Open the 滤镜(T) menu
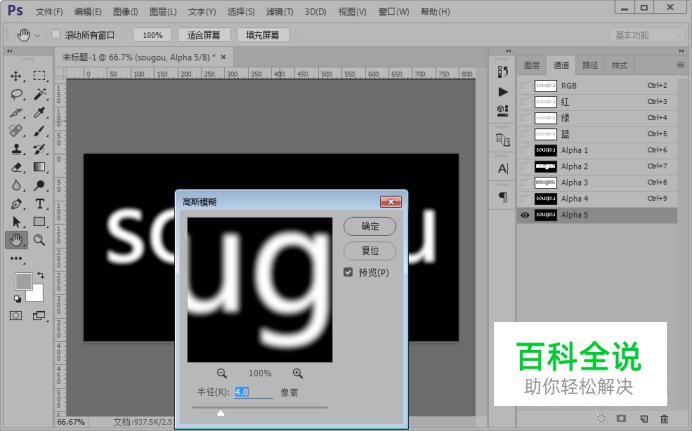 (x=279, y=12)
